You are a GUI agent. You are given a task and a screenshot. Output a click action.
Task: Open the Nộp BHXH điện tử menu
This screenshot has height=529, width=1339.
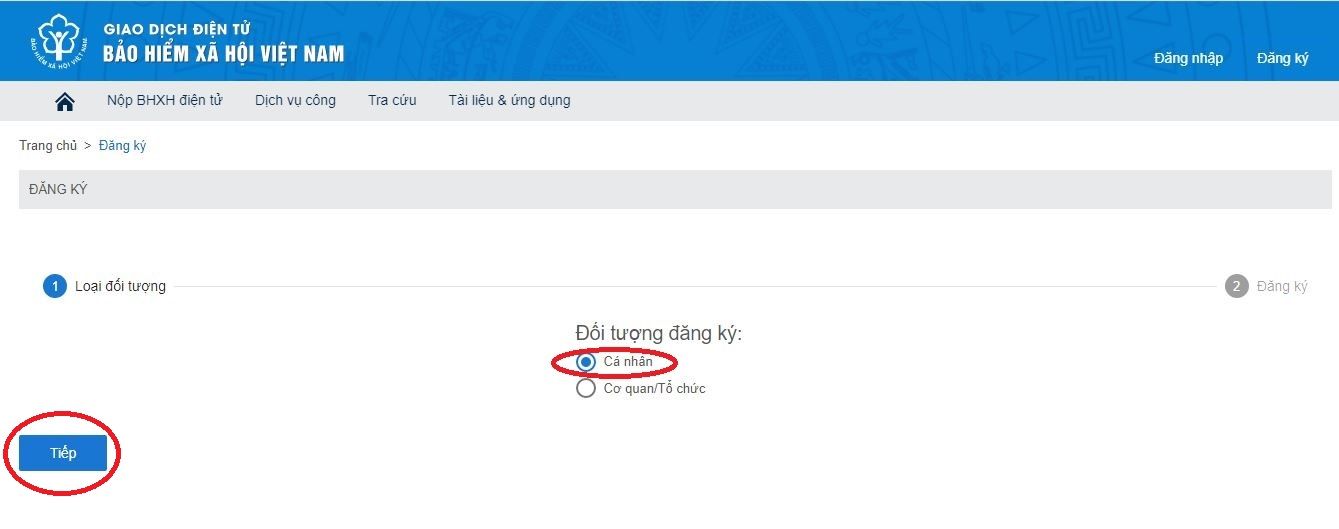(x=165, y=100)
